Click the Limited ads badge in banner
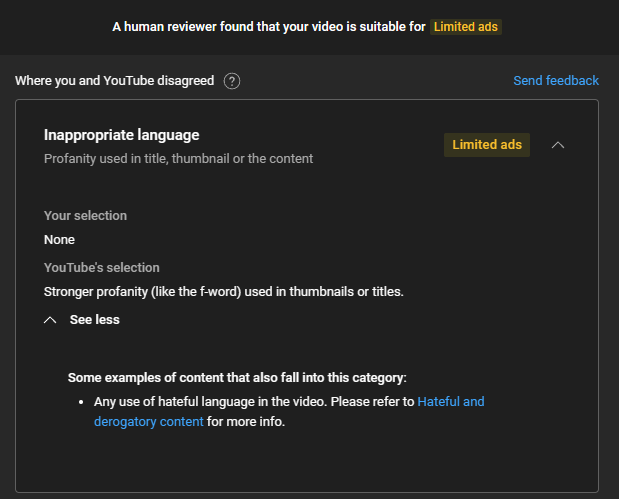The image size is (619, 499). click(465, 27)
